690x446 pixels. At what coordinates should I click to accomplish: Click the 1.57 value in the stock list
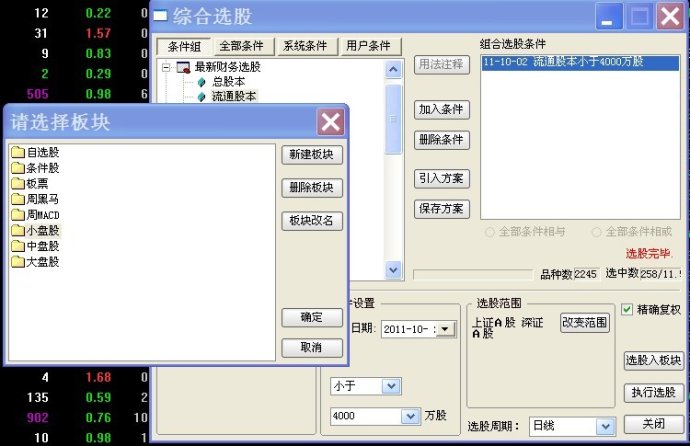pyautogui.click(x=98, y=33)
